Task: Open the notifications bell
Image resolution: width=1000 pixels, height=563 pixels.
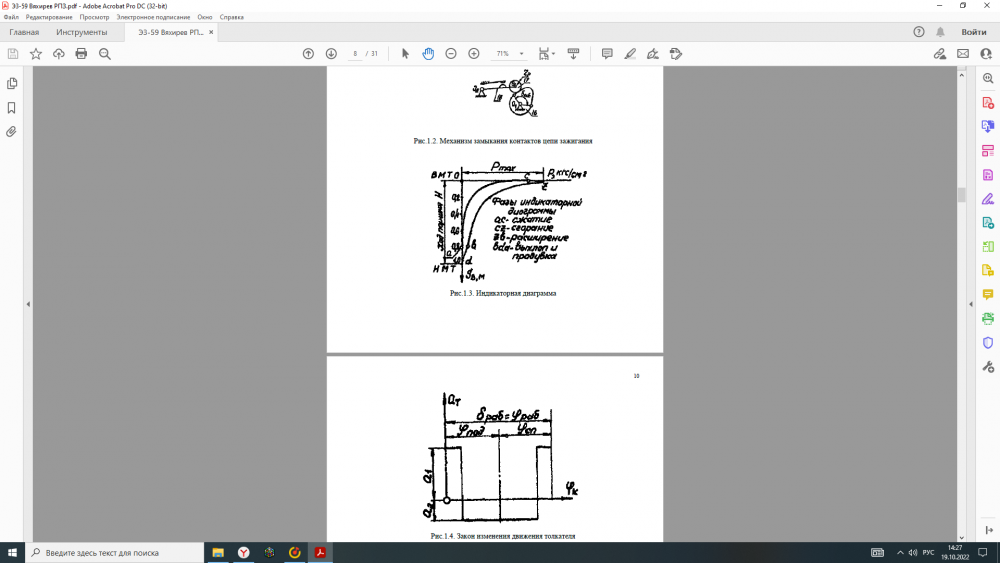Action: [940, 32]
